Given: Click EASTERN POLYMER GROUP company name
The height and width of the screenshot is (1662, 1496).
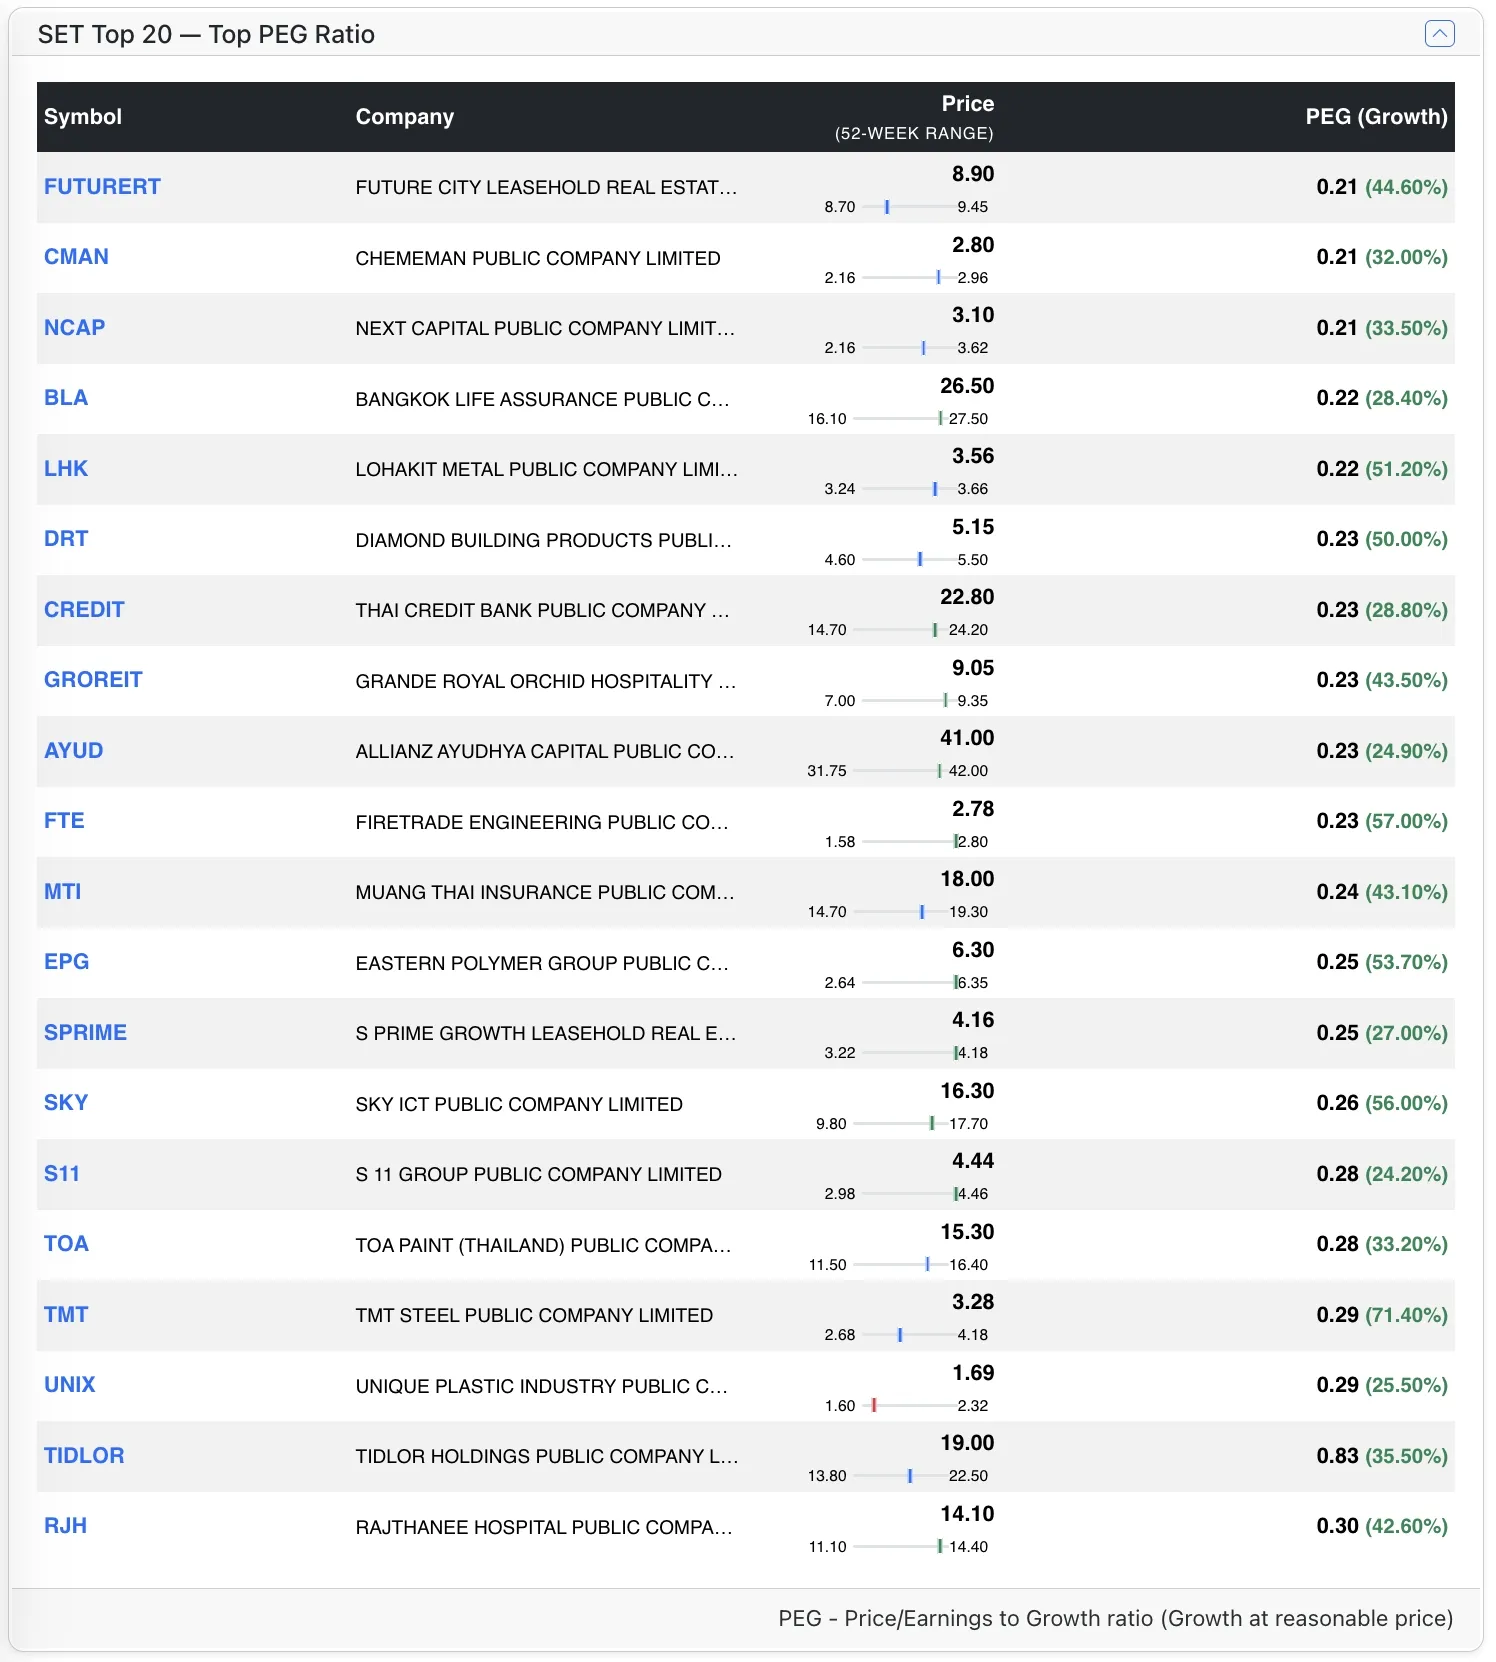Looking at the screenshot, I should pos(542,963).
